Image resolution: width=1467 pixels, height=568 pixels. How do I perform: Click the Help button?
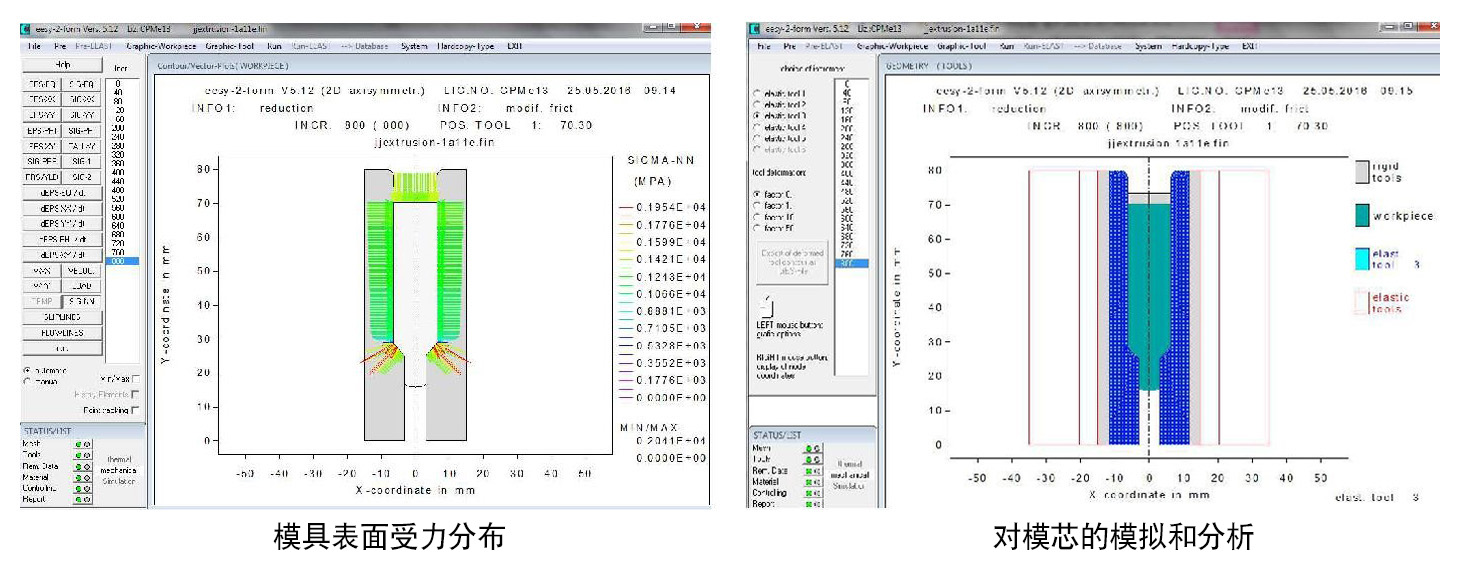[62, 65]
